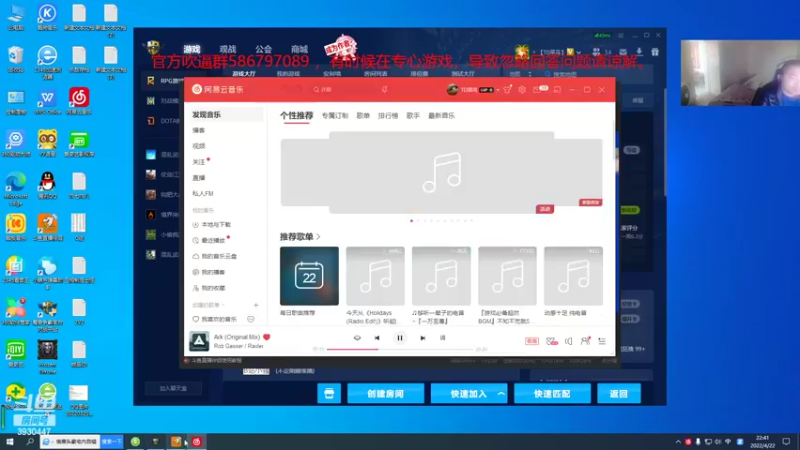Open the skin theme shirt icon
Screen dimensions: 800x450
click(x=507, y=89)
